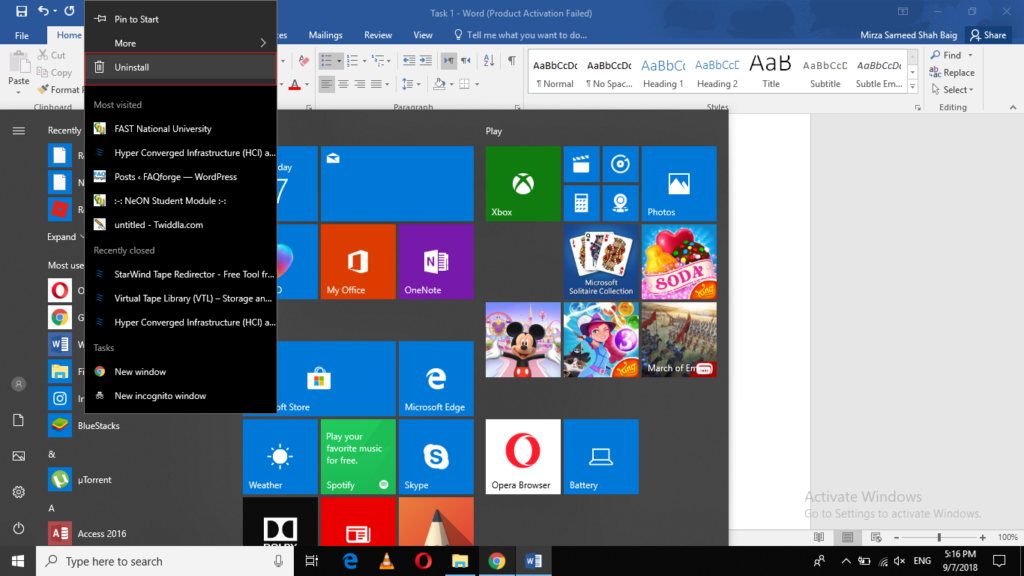Open the Font Color dropdown arrow
The image size is (1024, 576).
pos(305,84)
